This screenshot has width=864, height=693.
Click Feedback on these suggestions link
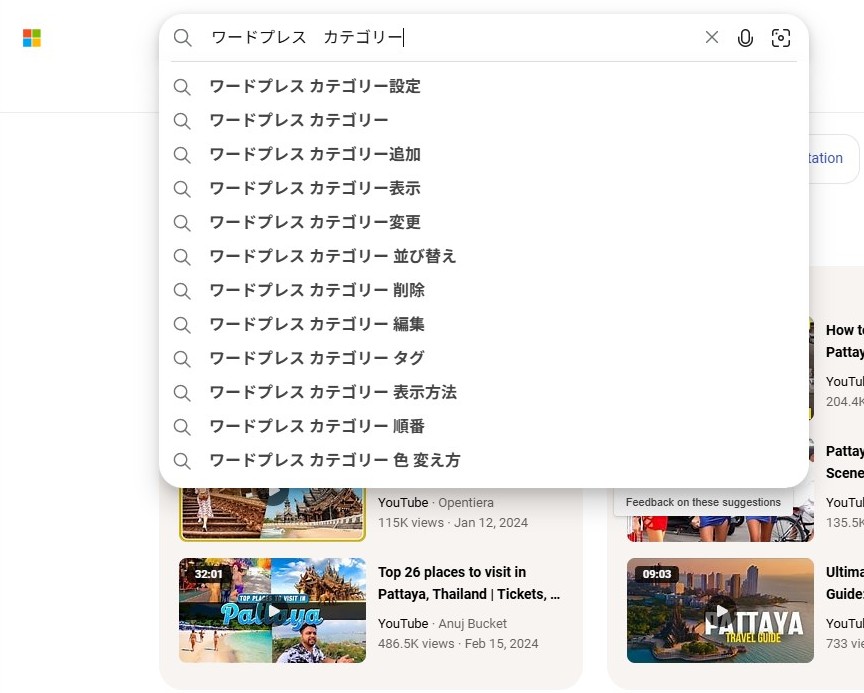(703, 502)
